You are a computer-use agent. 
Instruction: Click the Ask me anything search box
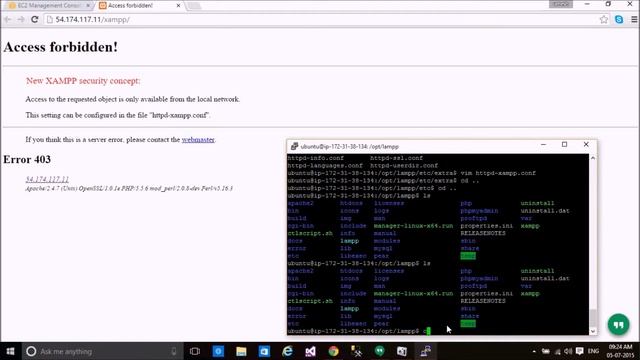[102, 351]
